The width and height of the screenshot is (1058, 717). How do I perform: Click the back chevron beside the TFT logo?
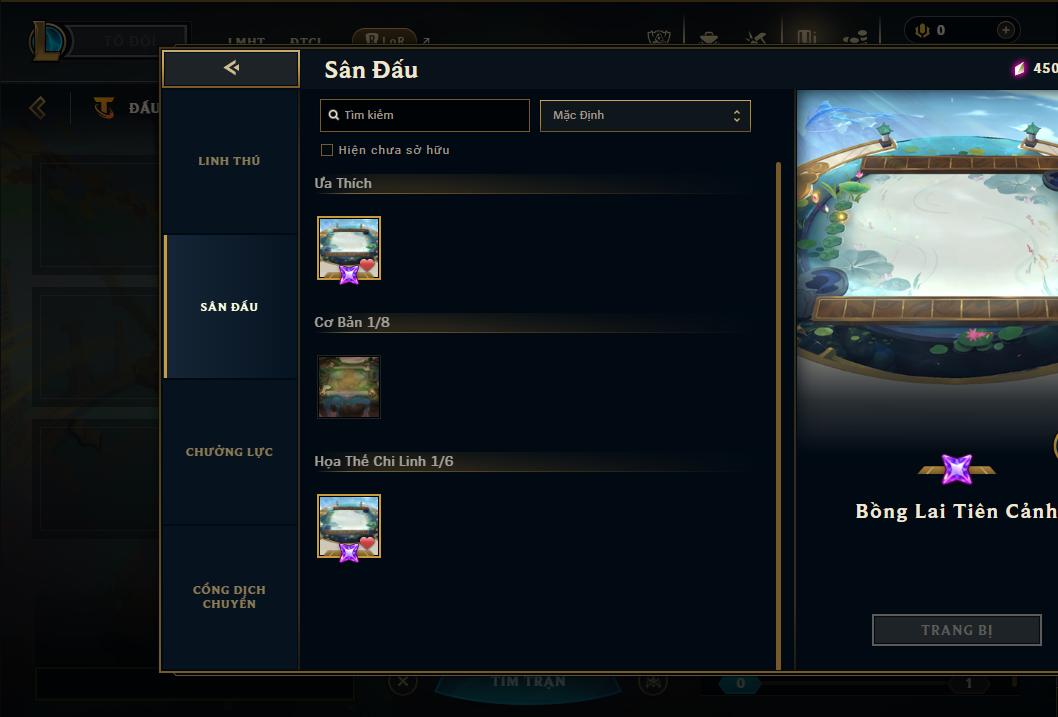[38, 107]
